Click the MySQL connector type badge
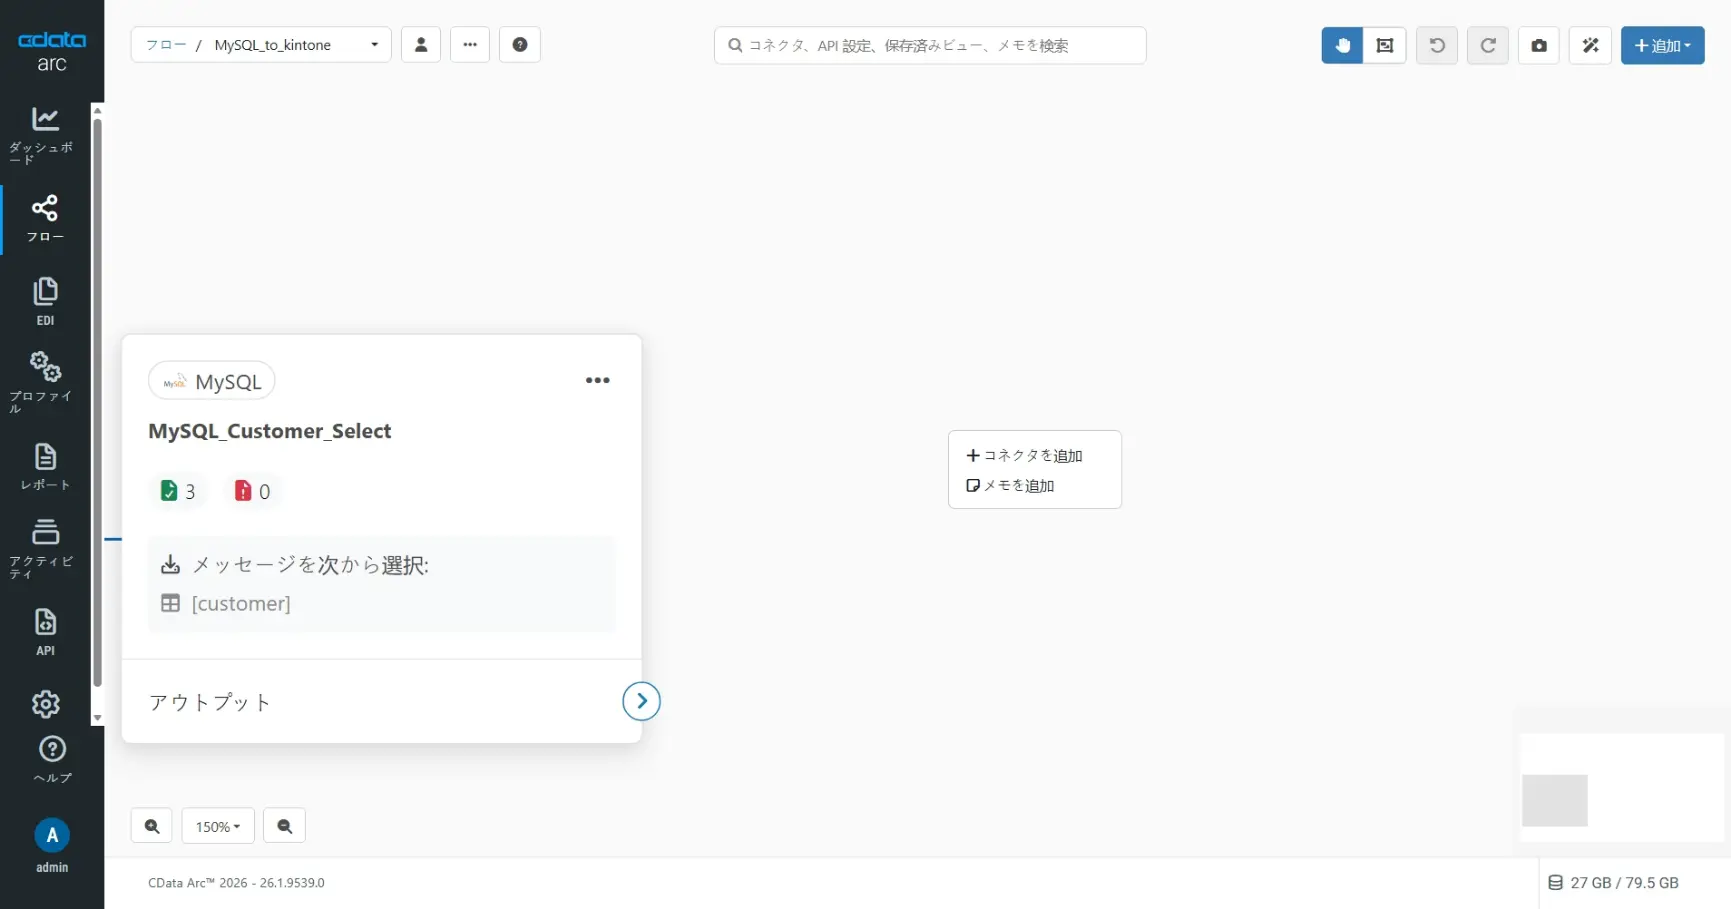1731x909 pixels. [212, 381]
